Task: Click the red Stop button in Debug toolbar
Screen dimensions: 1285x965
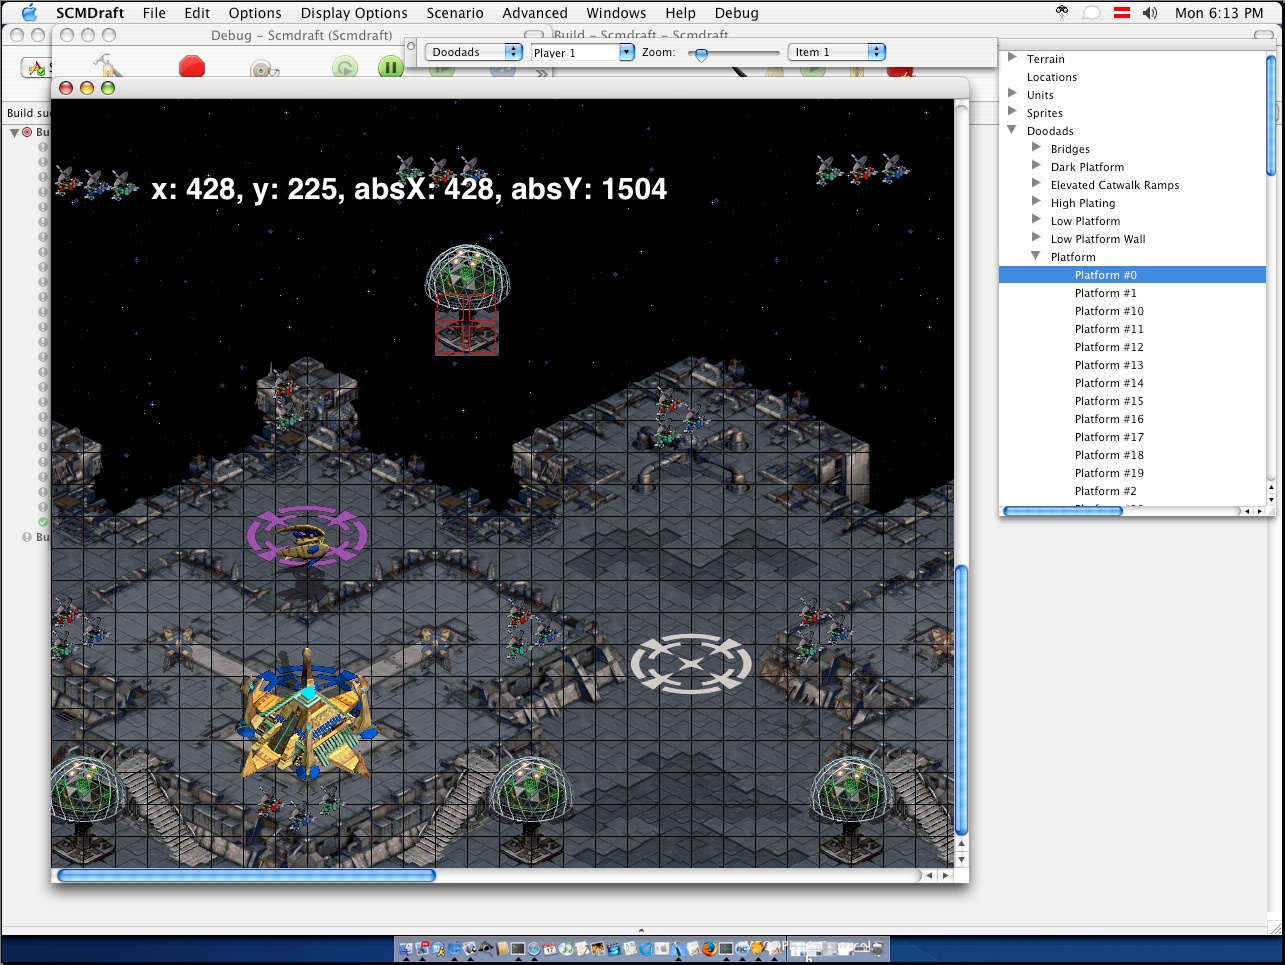Action: [x=191, y=67]
